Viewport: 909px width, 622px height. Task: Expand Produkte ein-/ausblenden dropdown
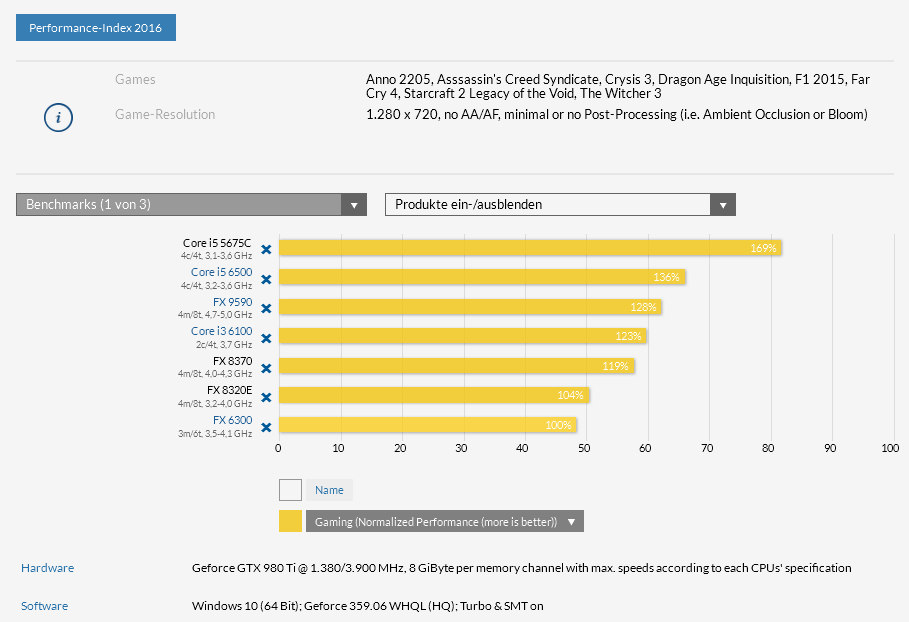560,205
